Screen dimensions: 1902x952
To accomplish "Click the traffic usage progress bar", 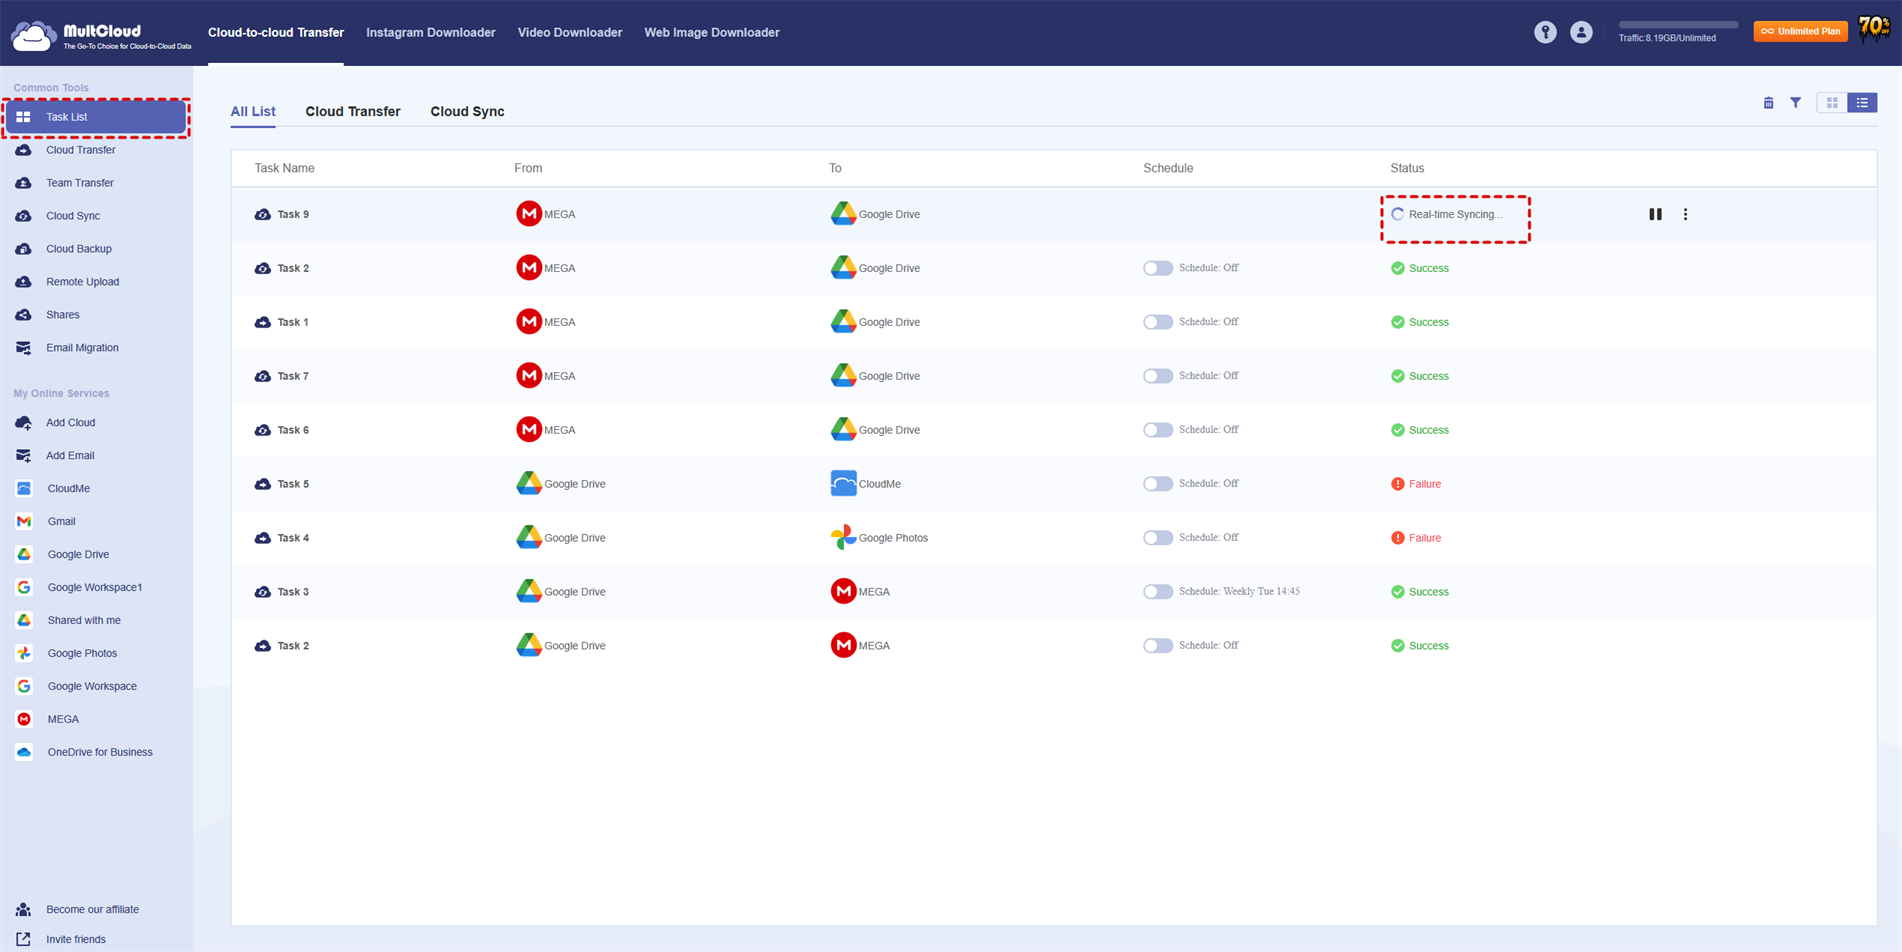I will coord(1677,24).
